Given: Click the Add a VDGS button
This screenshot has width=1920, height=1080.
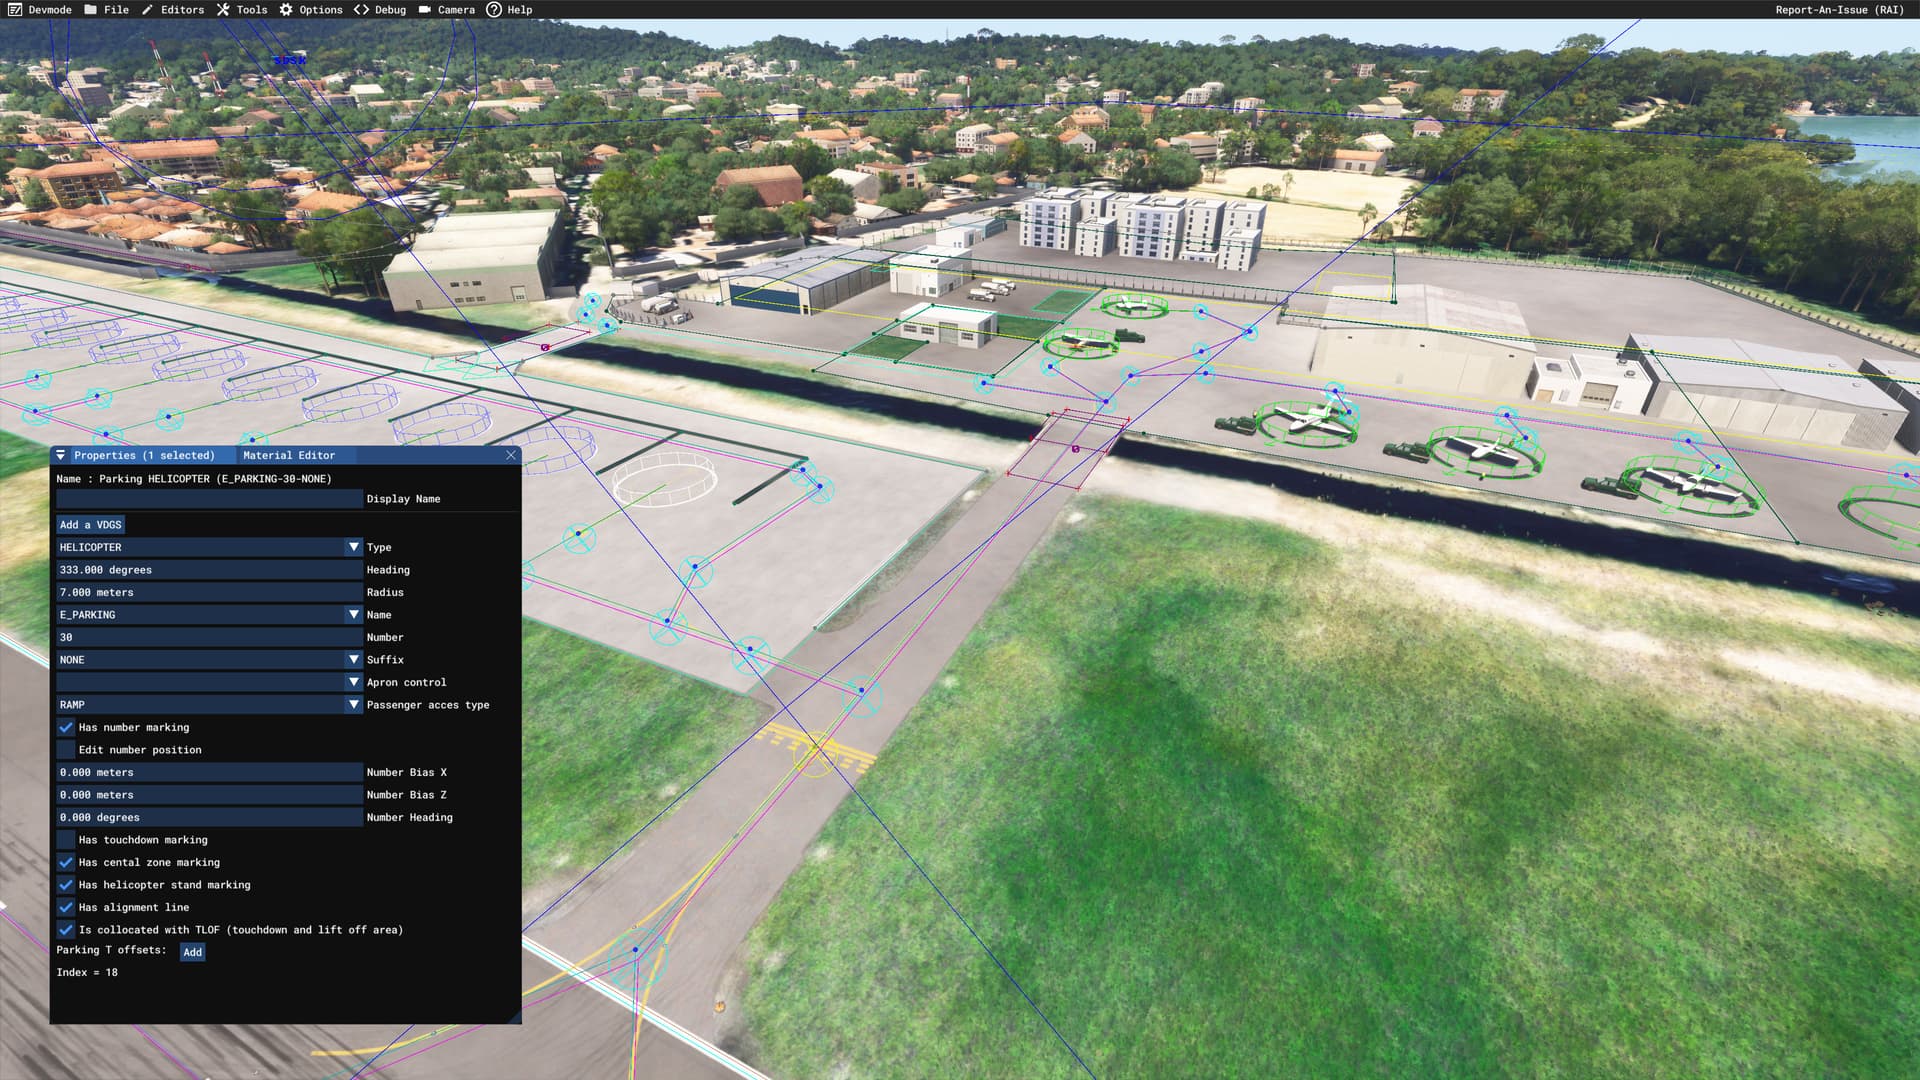Looking at the screenshot, I should [x=90, y=524].
